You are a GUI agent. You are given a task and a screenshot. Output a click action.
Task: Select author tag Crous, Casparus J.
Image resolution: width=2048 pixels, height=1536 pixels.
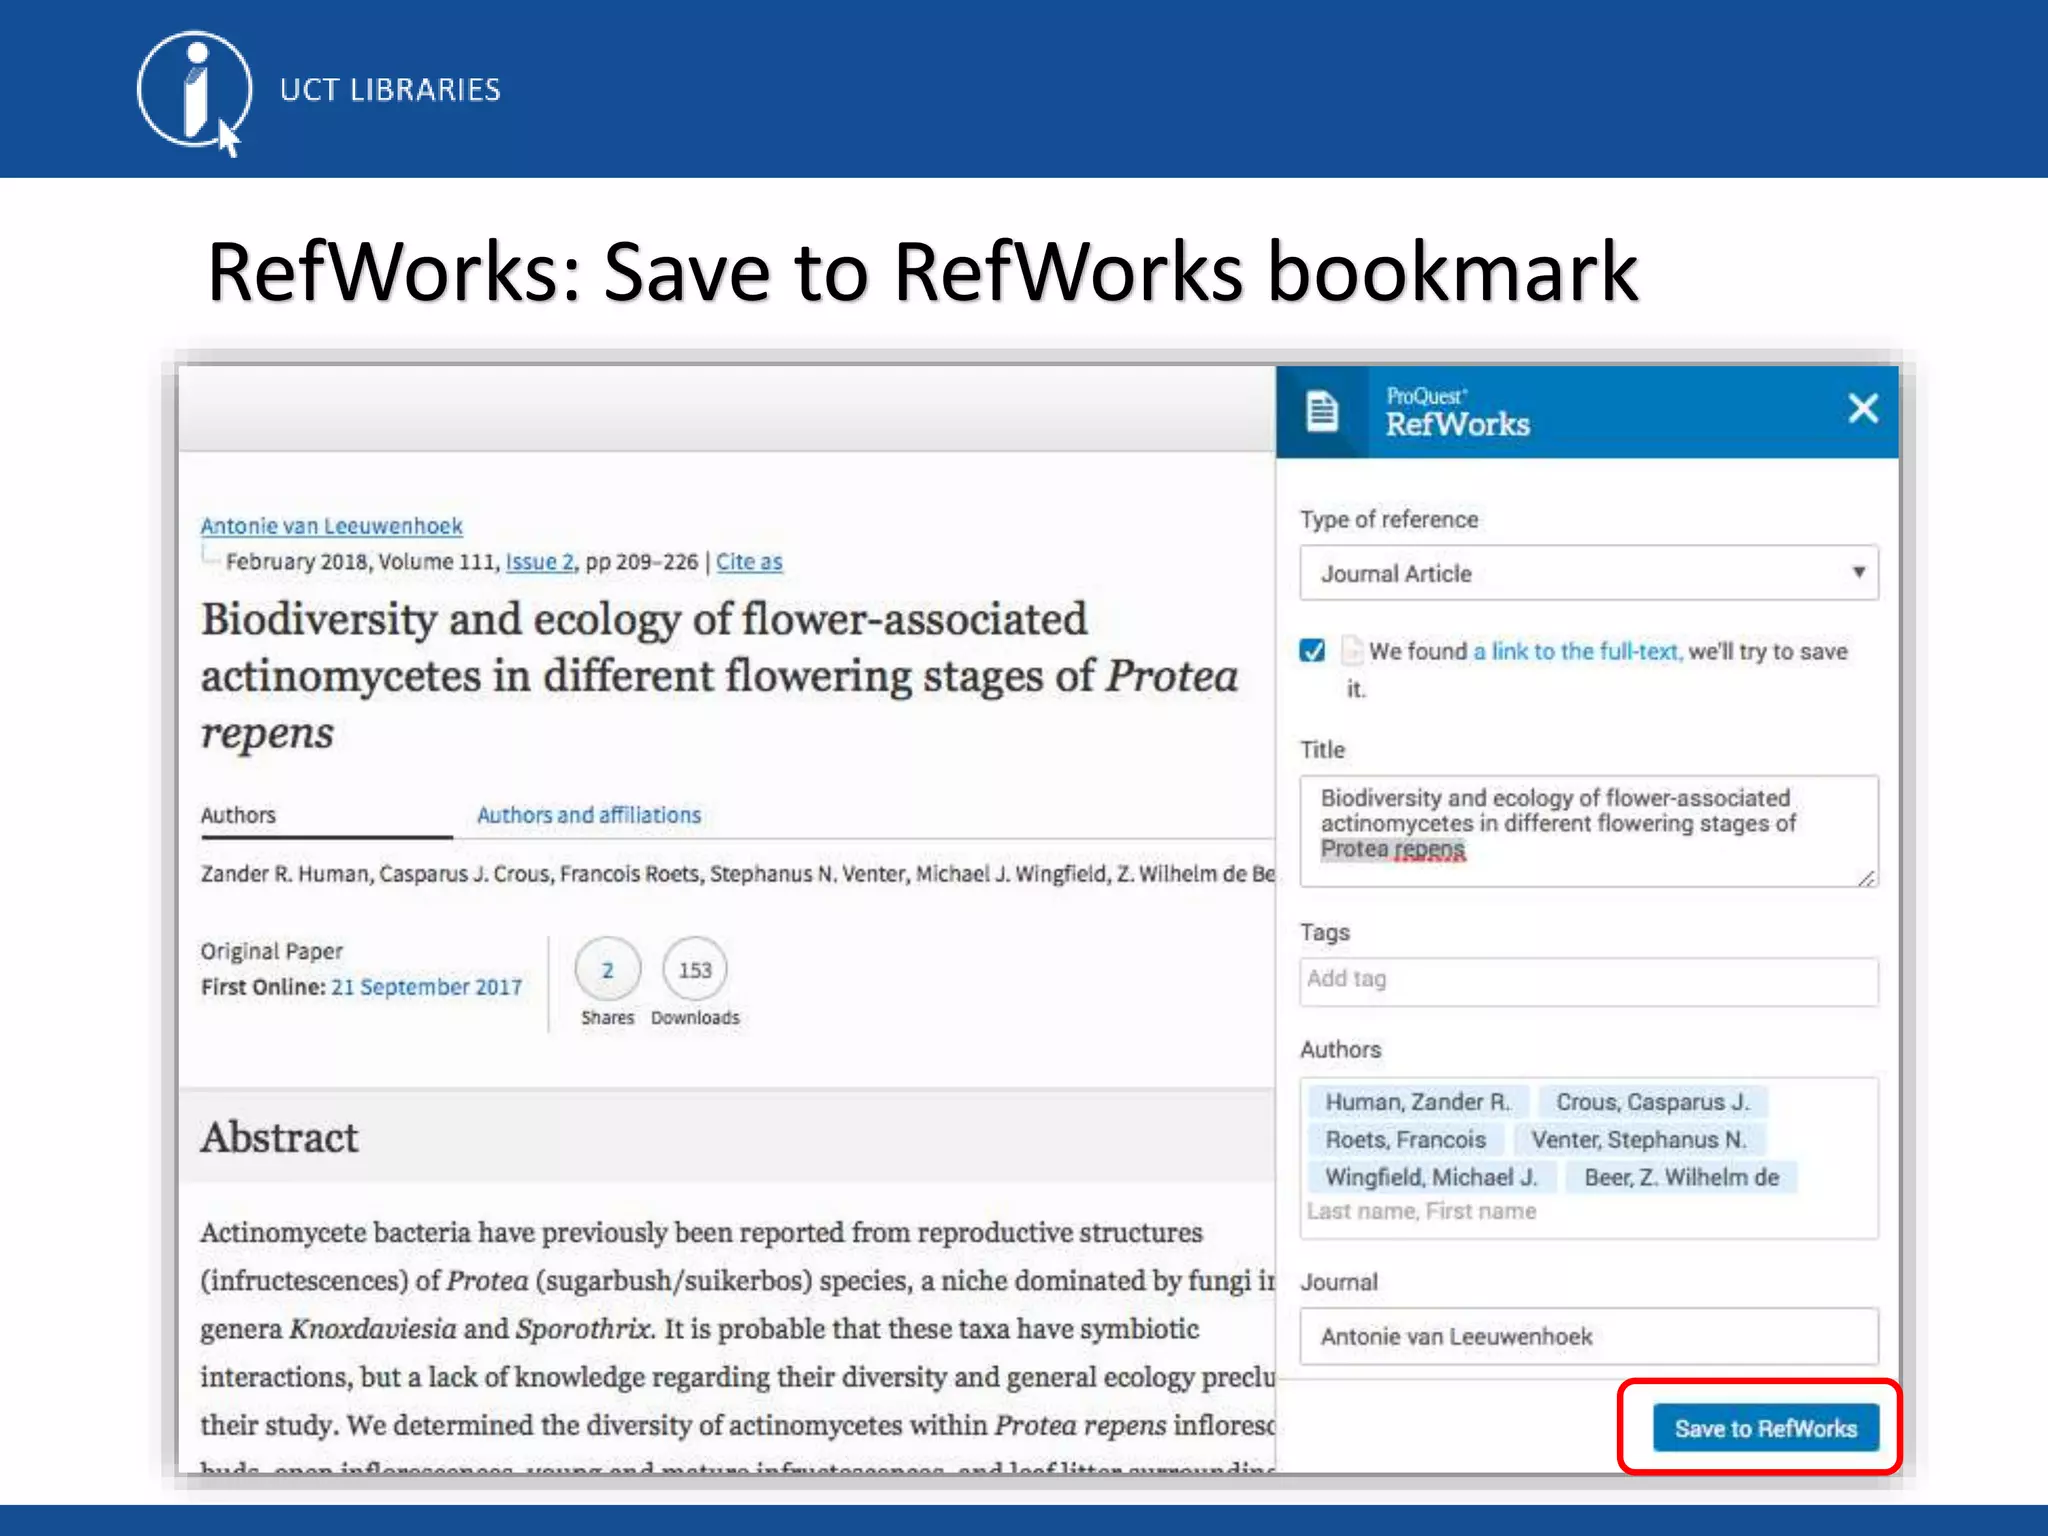(1652, 1102)
